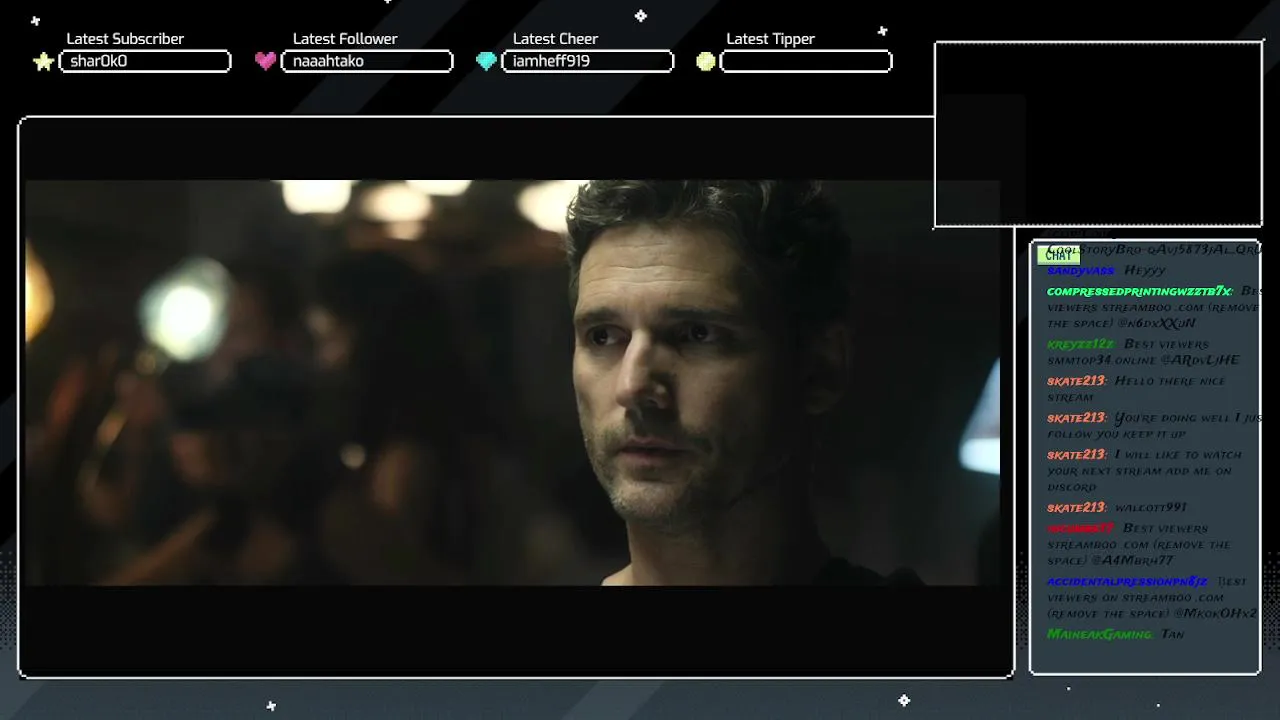Select the naaahtako follower name field
1280x720 pixels.
pyautogui.click(x=367, y=61)
